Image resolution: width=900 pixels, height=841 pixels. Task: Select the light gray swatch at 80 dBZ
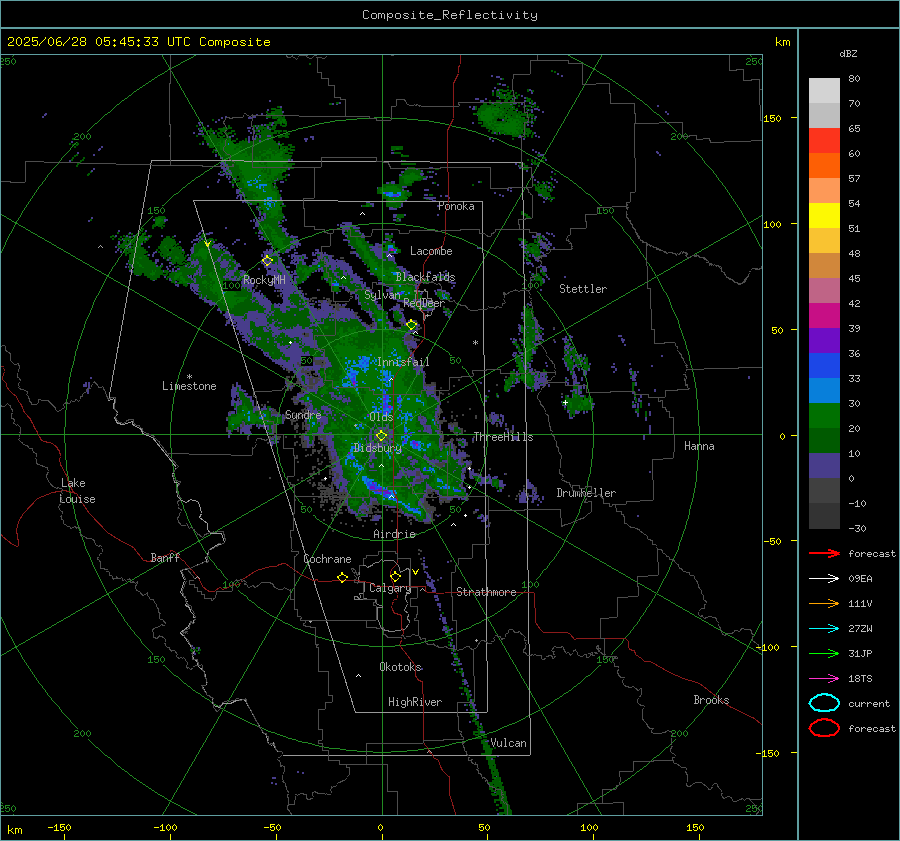[x=824, y=90]
